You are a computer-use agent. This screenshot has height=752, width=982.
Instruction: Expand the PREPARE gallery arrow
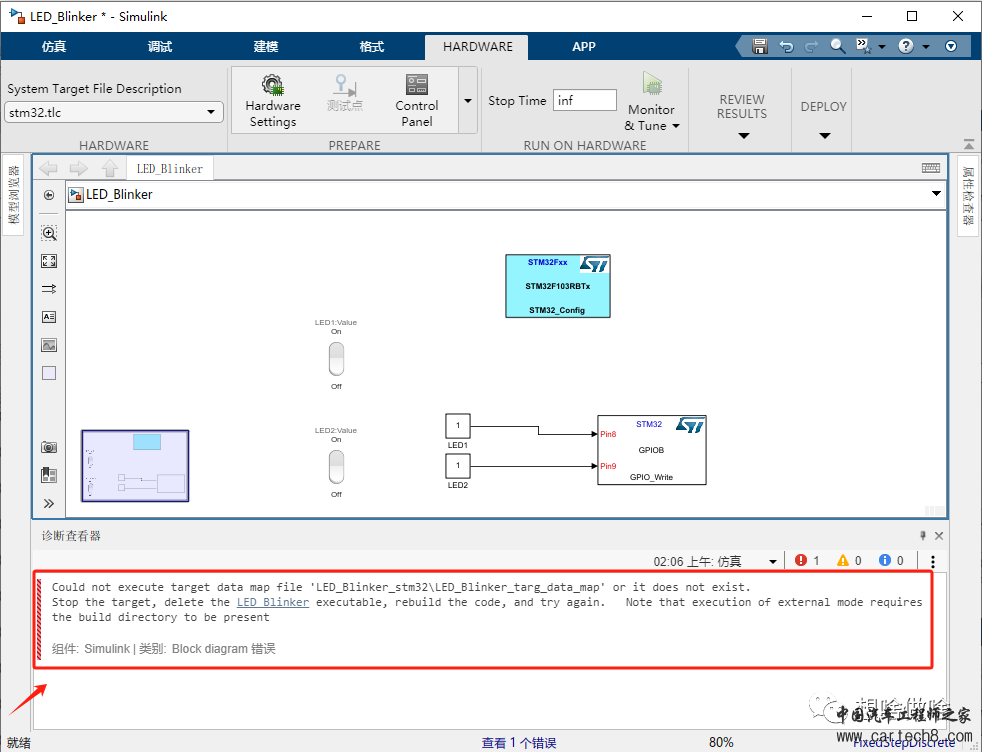pos(468,101)
